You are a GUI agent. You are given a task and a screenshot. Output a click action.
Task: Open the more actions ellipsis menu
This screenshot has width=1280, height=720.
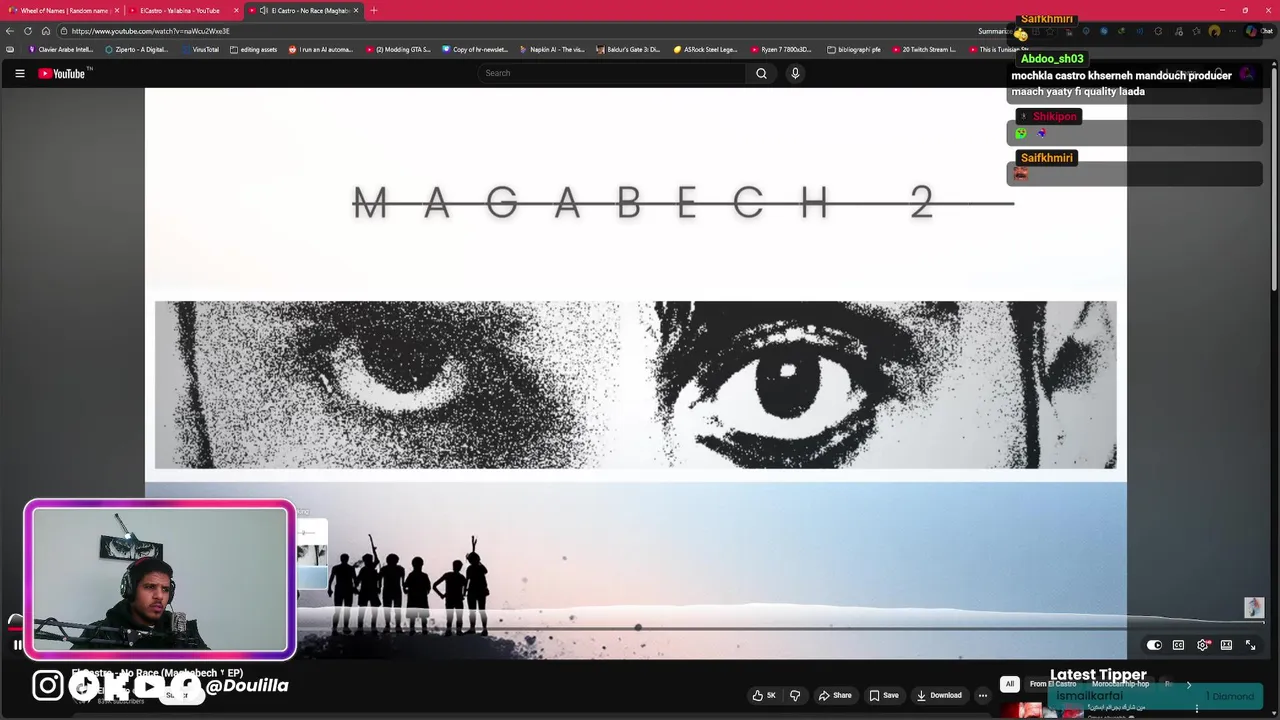983,695
